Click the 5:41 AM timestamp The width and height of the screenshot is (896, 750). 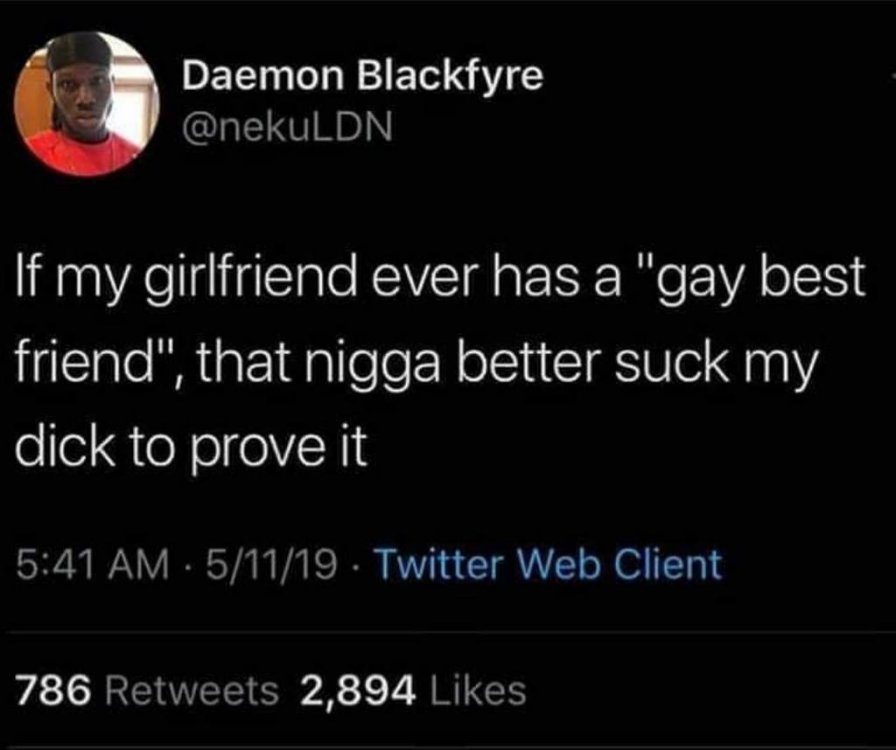92,565
